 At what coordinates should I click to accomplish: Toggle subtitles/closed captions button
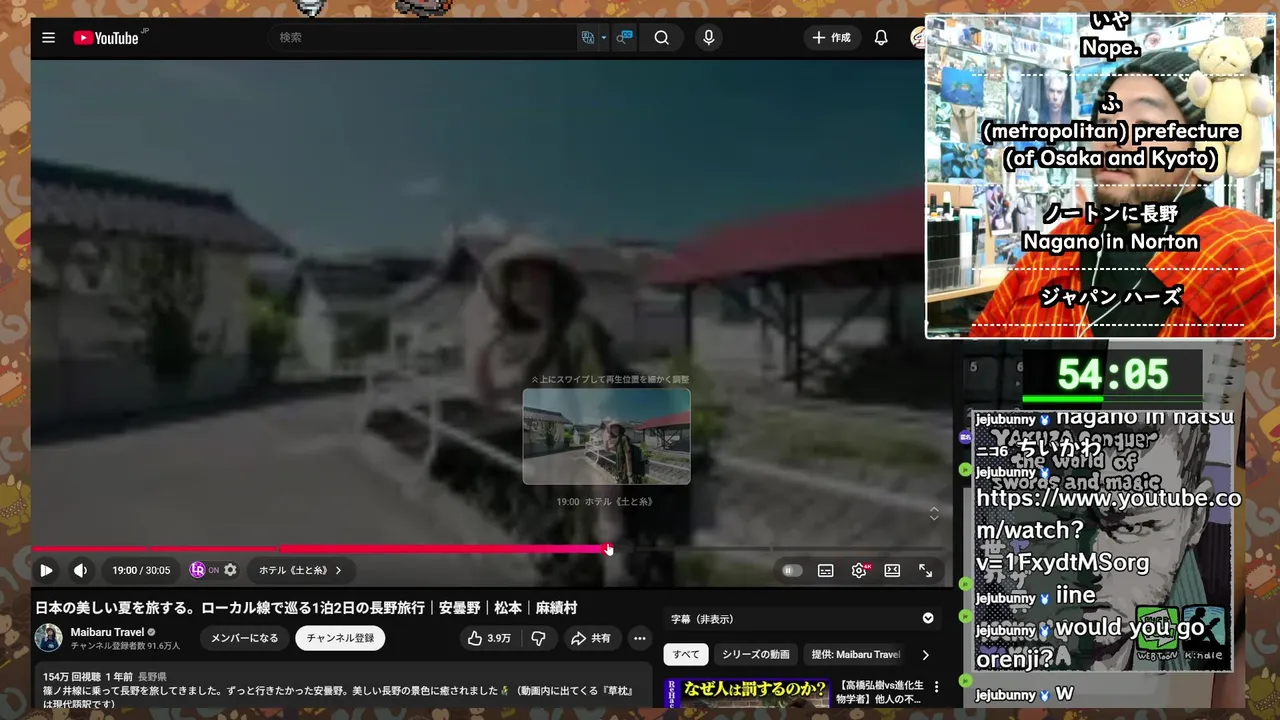(x=826, y=570)
